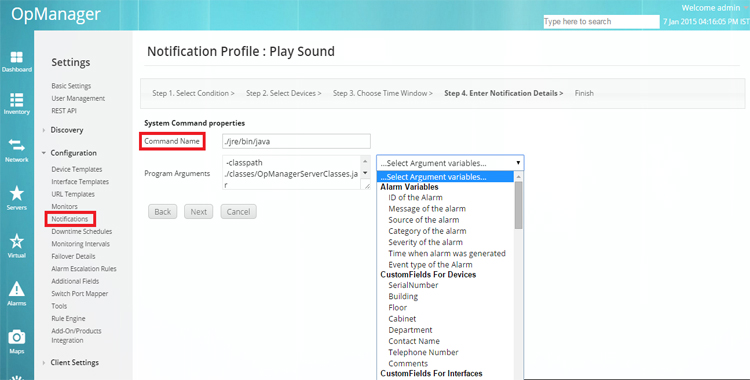Click the Command Name input field
Viewport: 750px width, 380px height.
296,141
